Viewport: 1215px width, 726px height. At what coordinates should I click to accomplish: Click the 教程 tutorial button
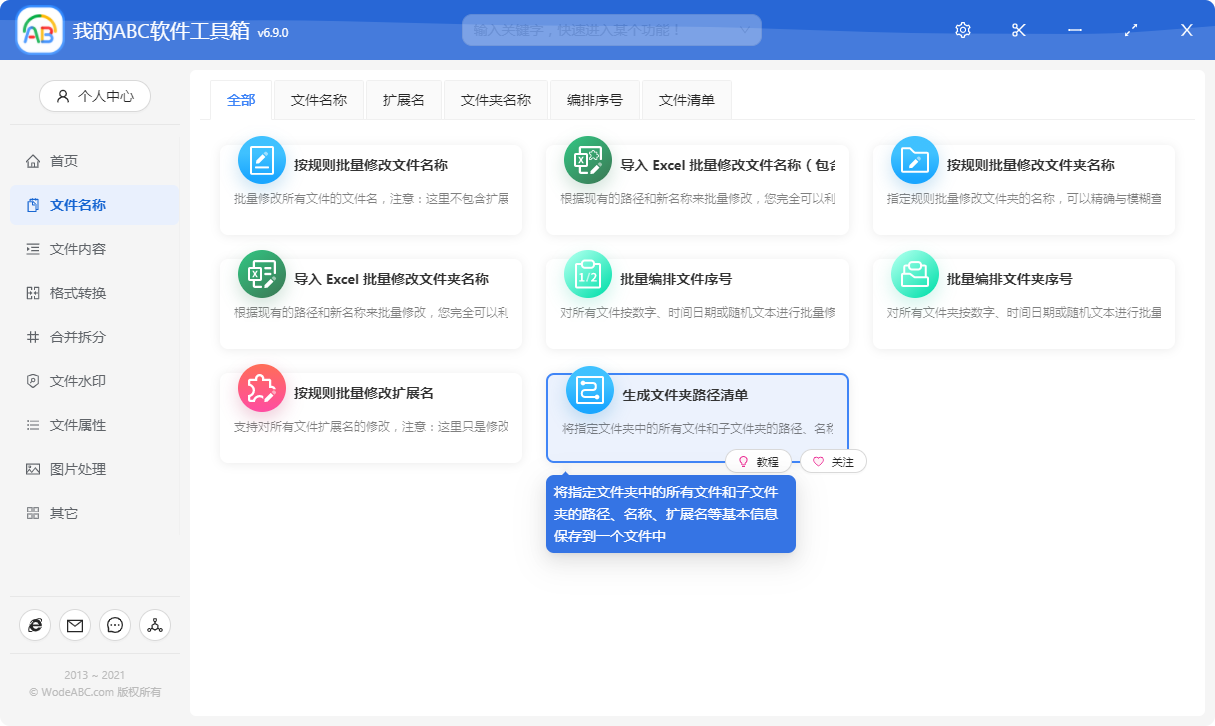(761, 461)
